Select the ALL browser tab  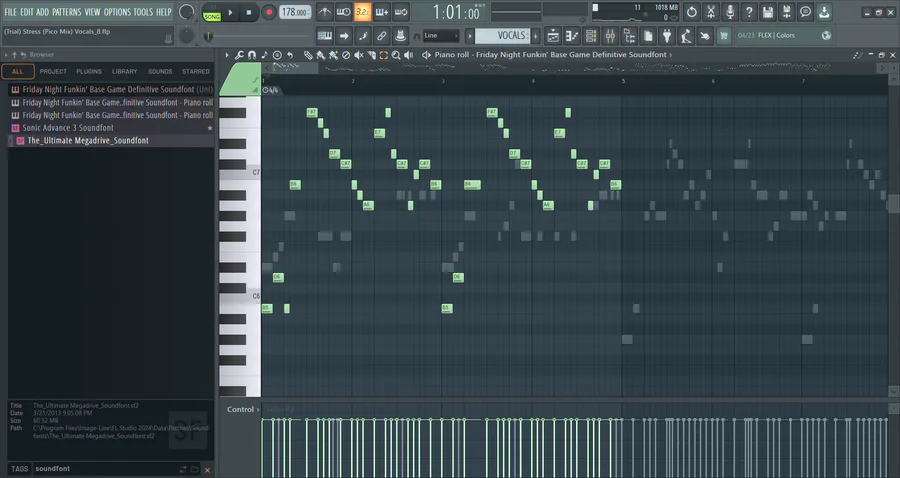[18, 72]
